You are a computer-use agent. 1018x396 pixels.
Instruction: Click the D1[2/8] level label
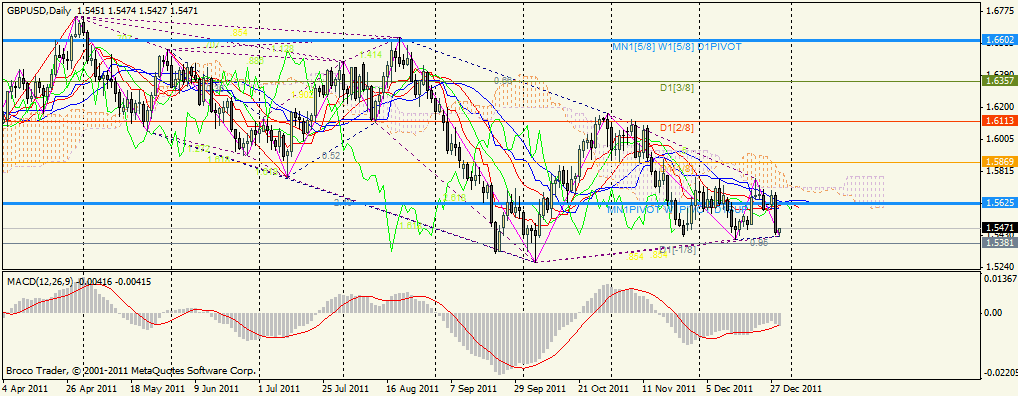[x=677, y=128]
